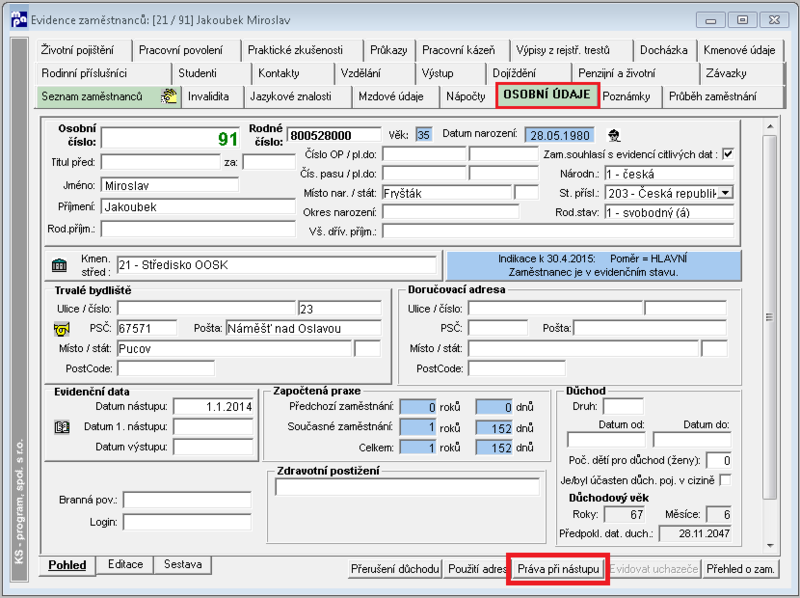
Task: Click the Datum nástupu field
Action: coord(213,407)
